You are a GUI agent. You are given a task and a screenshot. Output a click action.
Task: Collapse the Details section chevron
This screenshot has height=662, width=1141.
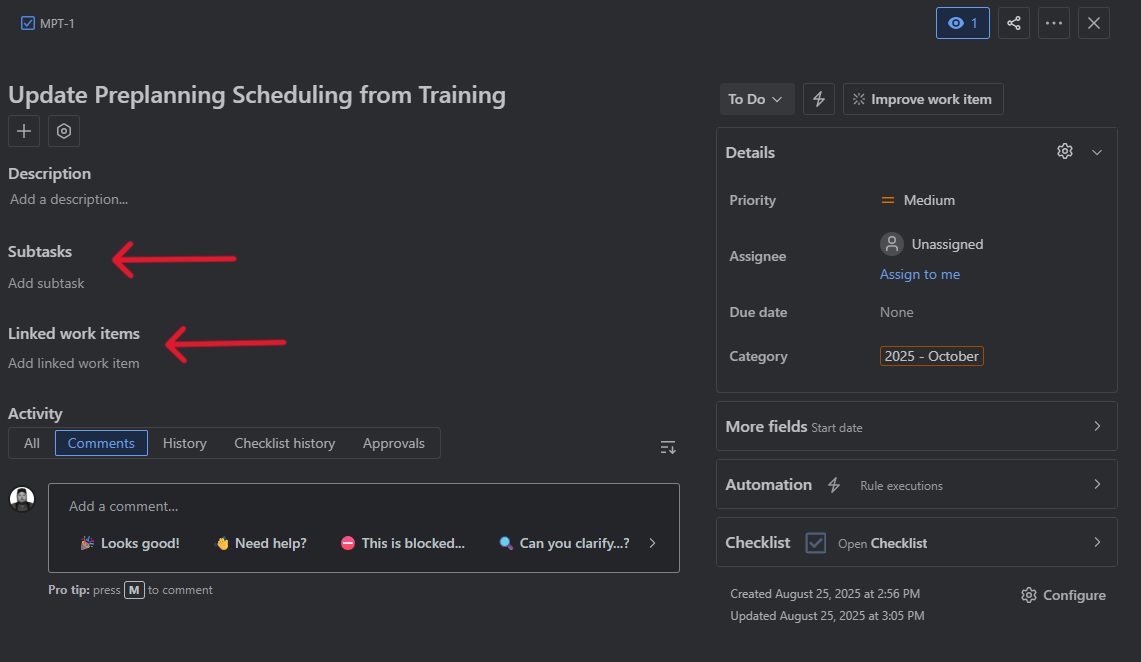coord(1097,152)
